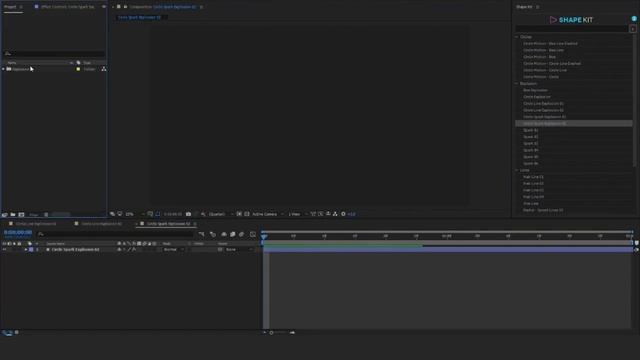Select Circle Motion - Bias in Shape Kit
640x360 pixels.
[539, 57]
